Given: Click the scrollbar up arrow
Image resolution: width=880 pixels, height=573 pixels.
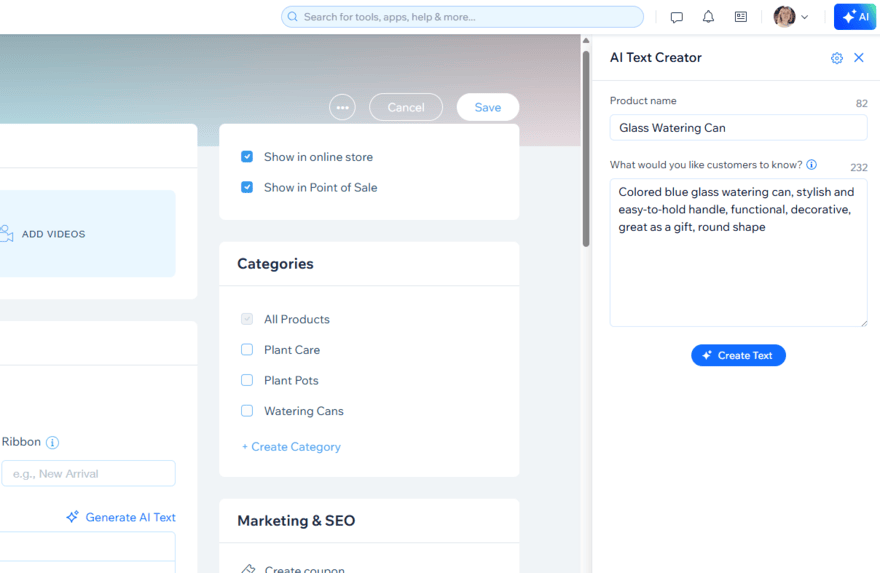Looking at the screenshot, I should pos(586,41).
